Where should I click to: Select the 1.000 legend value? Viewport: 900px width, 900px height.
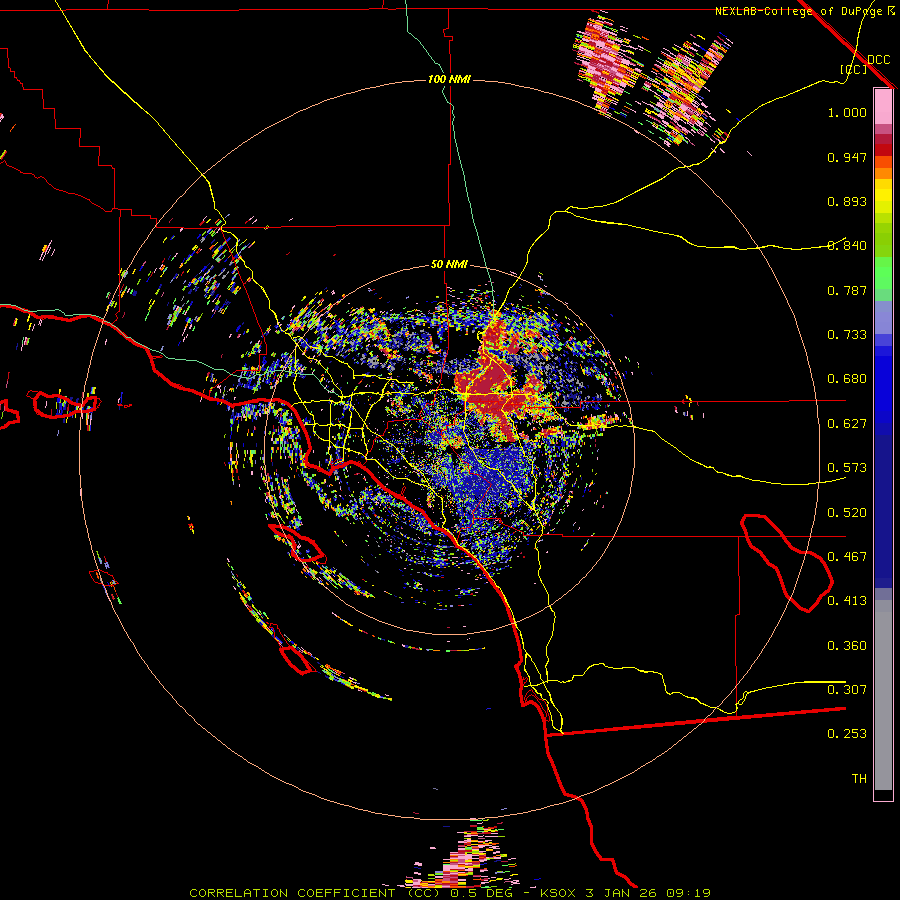[x=847, y=112]
